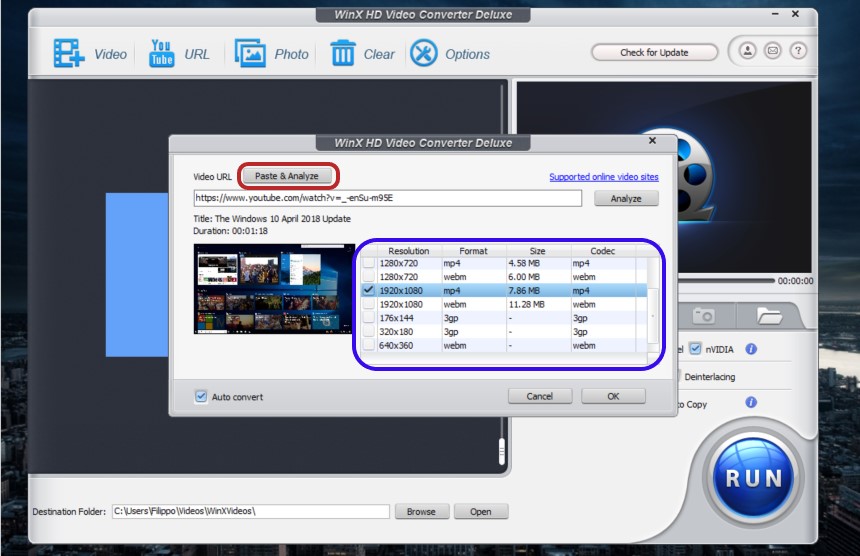Click the user account icon

coord(747,51)
